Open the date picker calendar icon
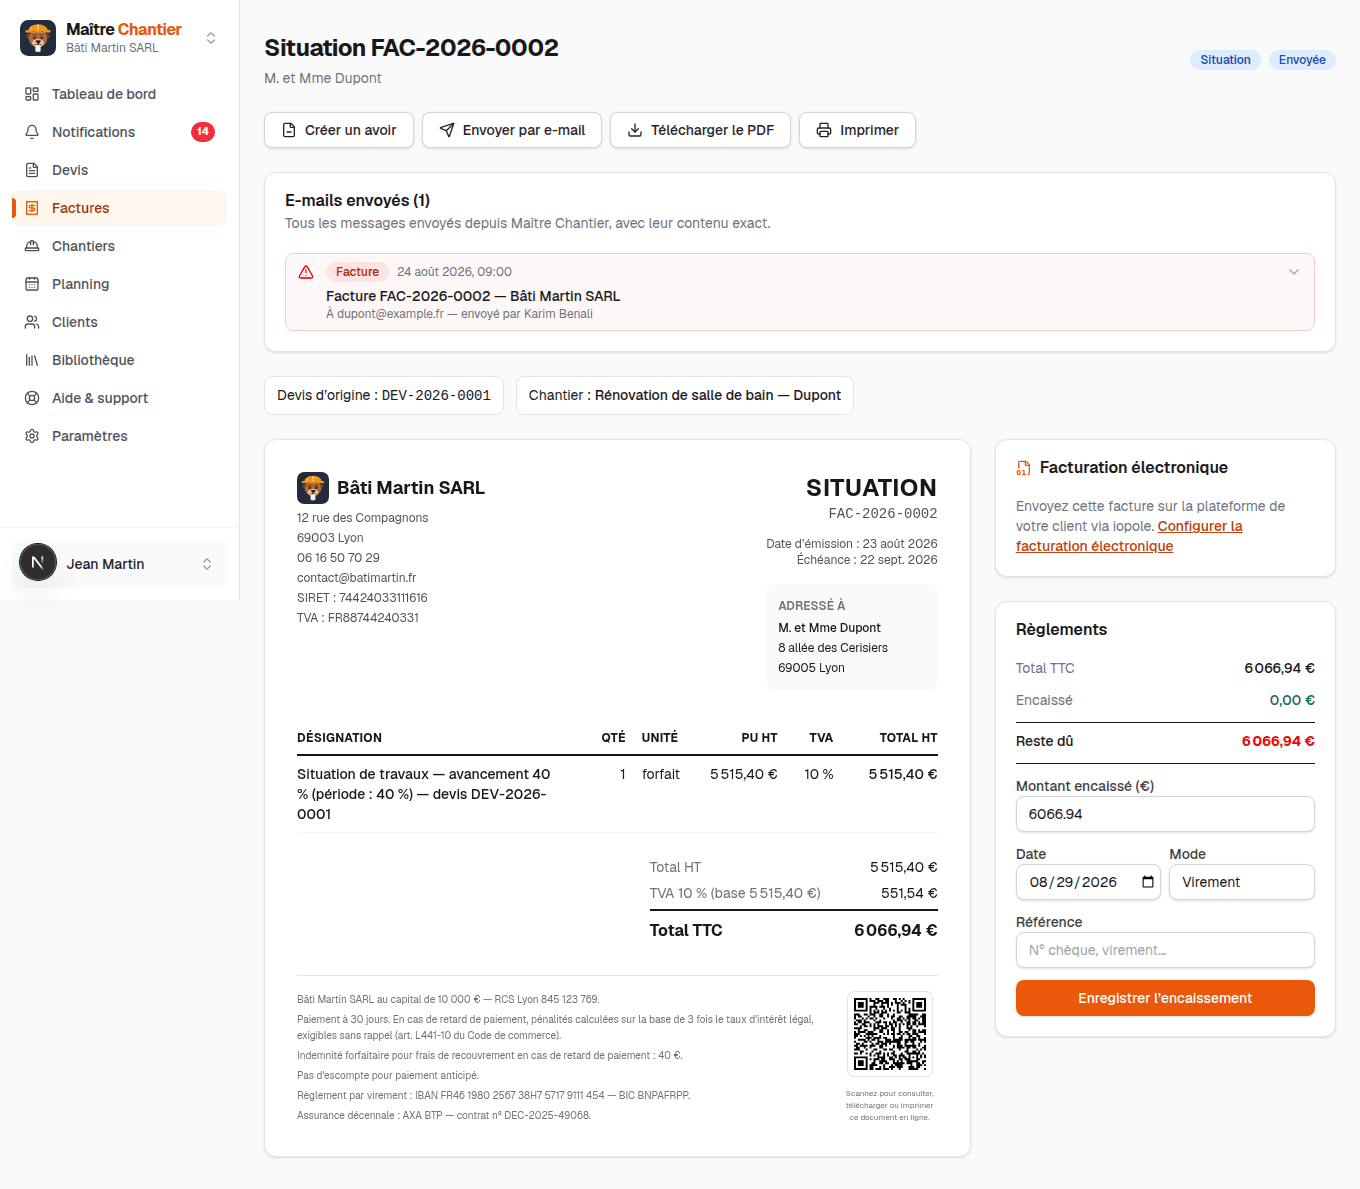 pos(1148,882)
